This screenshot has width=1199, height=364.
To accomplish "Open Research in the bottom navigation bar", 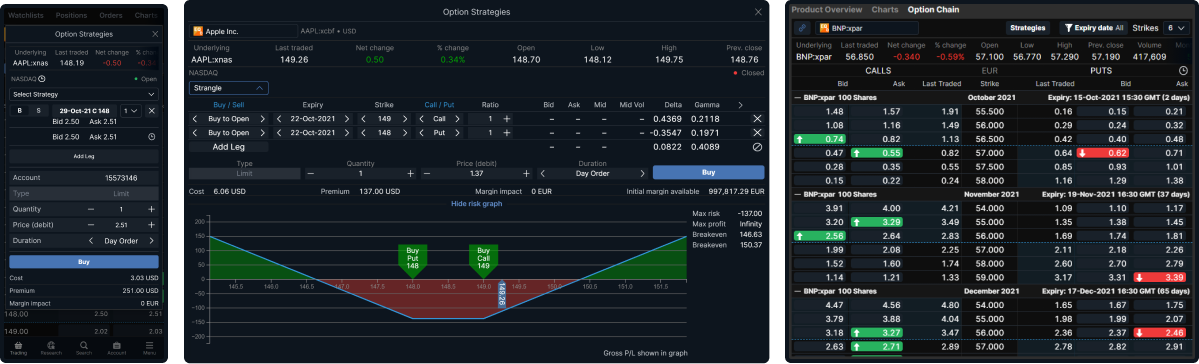I will pyautogui.click(x=51, y=348).
